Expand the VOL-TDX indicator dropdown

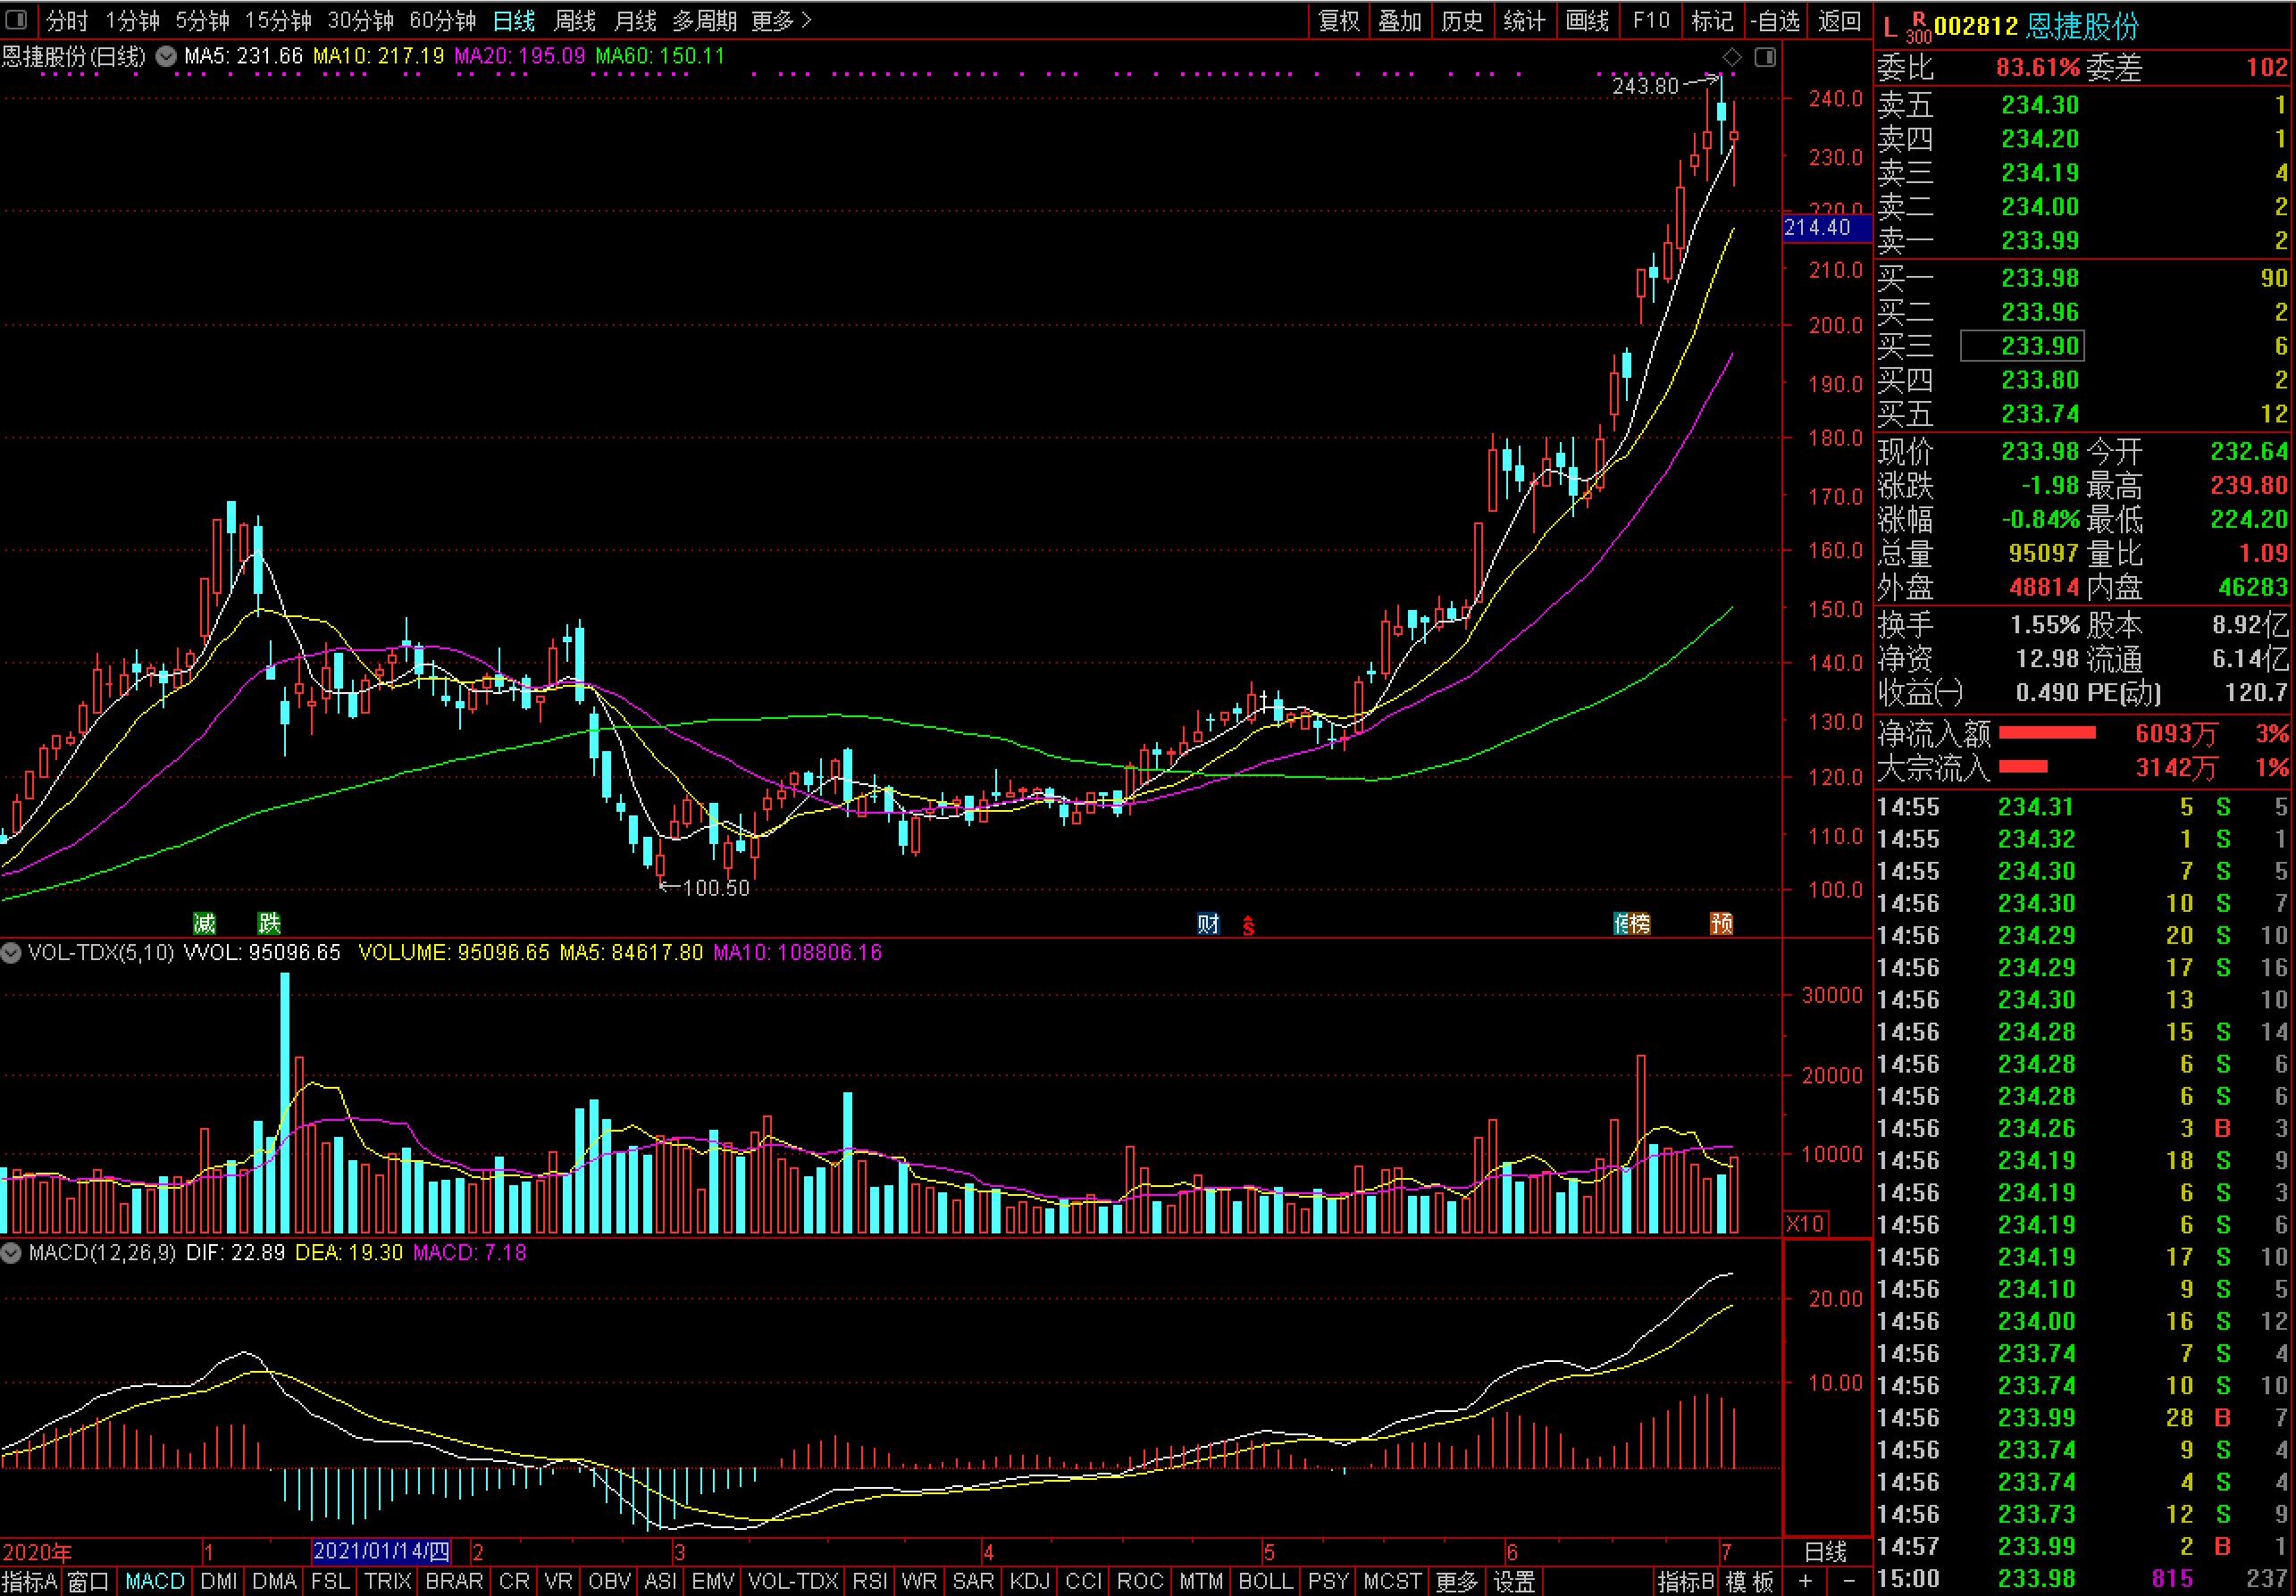[12, 953]
